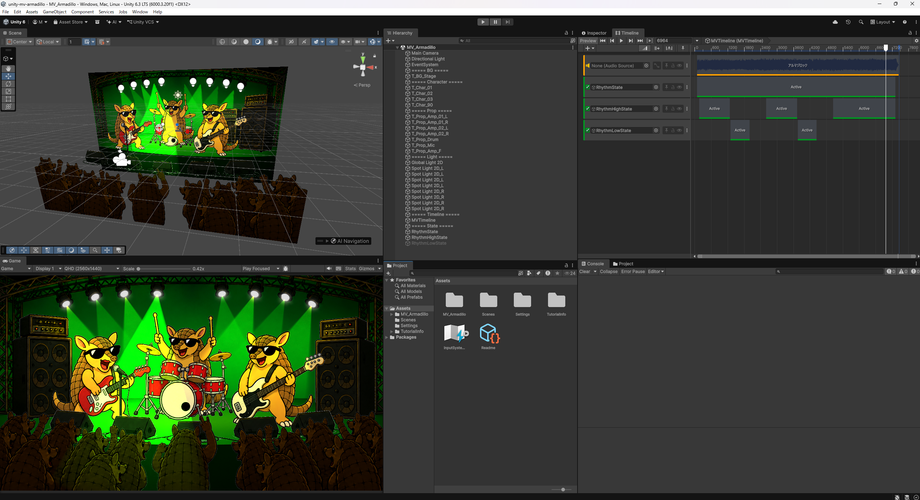The height and width of the screenshot is (500, 920).
Task: Click the audio track curves icon
Action: pyautogui.click(x=657, y=66)
